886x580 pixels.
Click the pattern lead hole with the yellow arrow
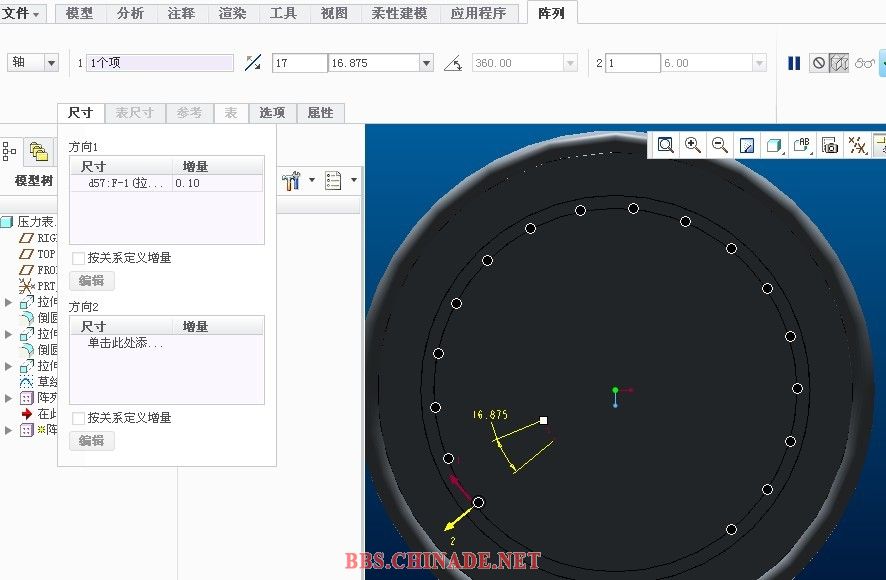coord(478,502)
